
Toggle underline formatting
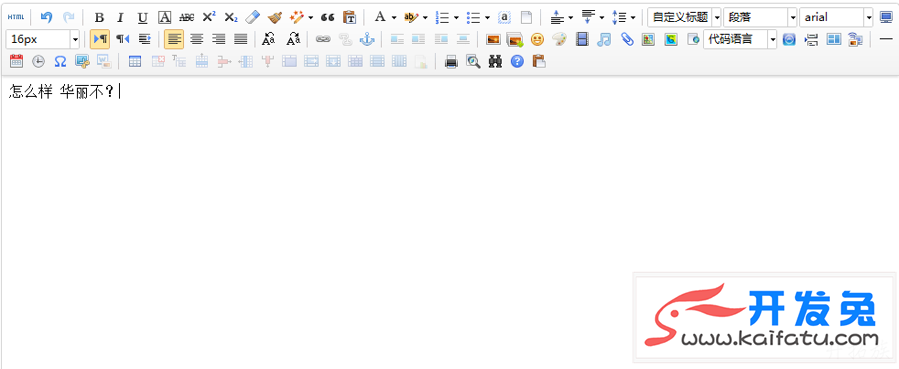(x=143, y=17)
